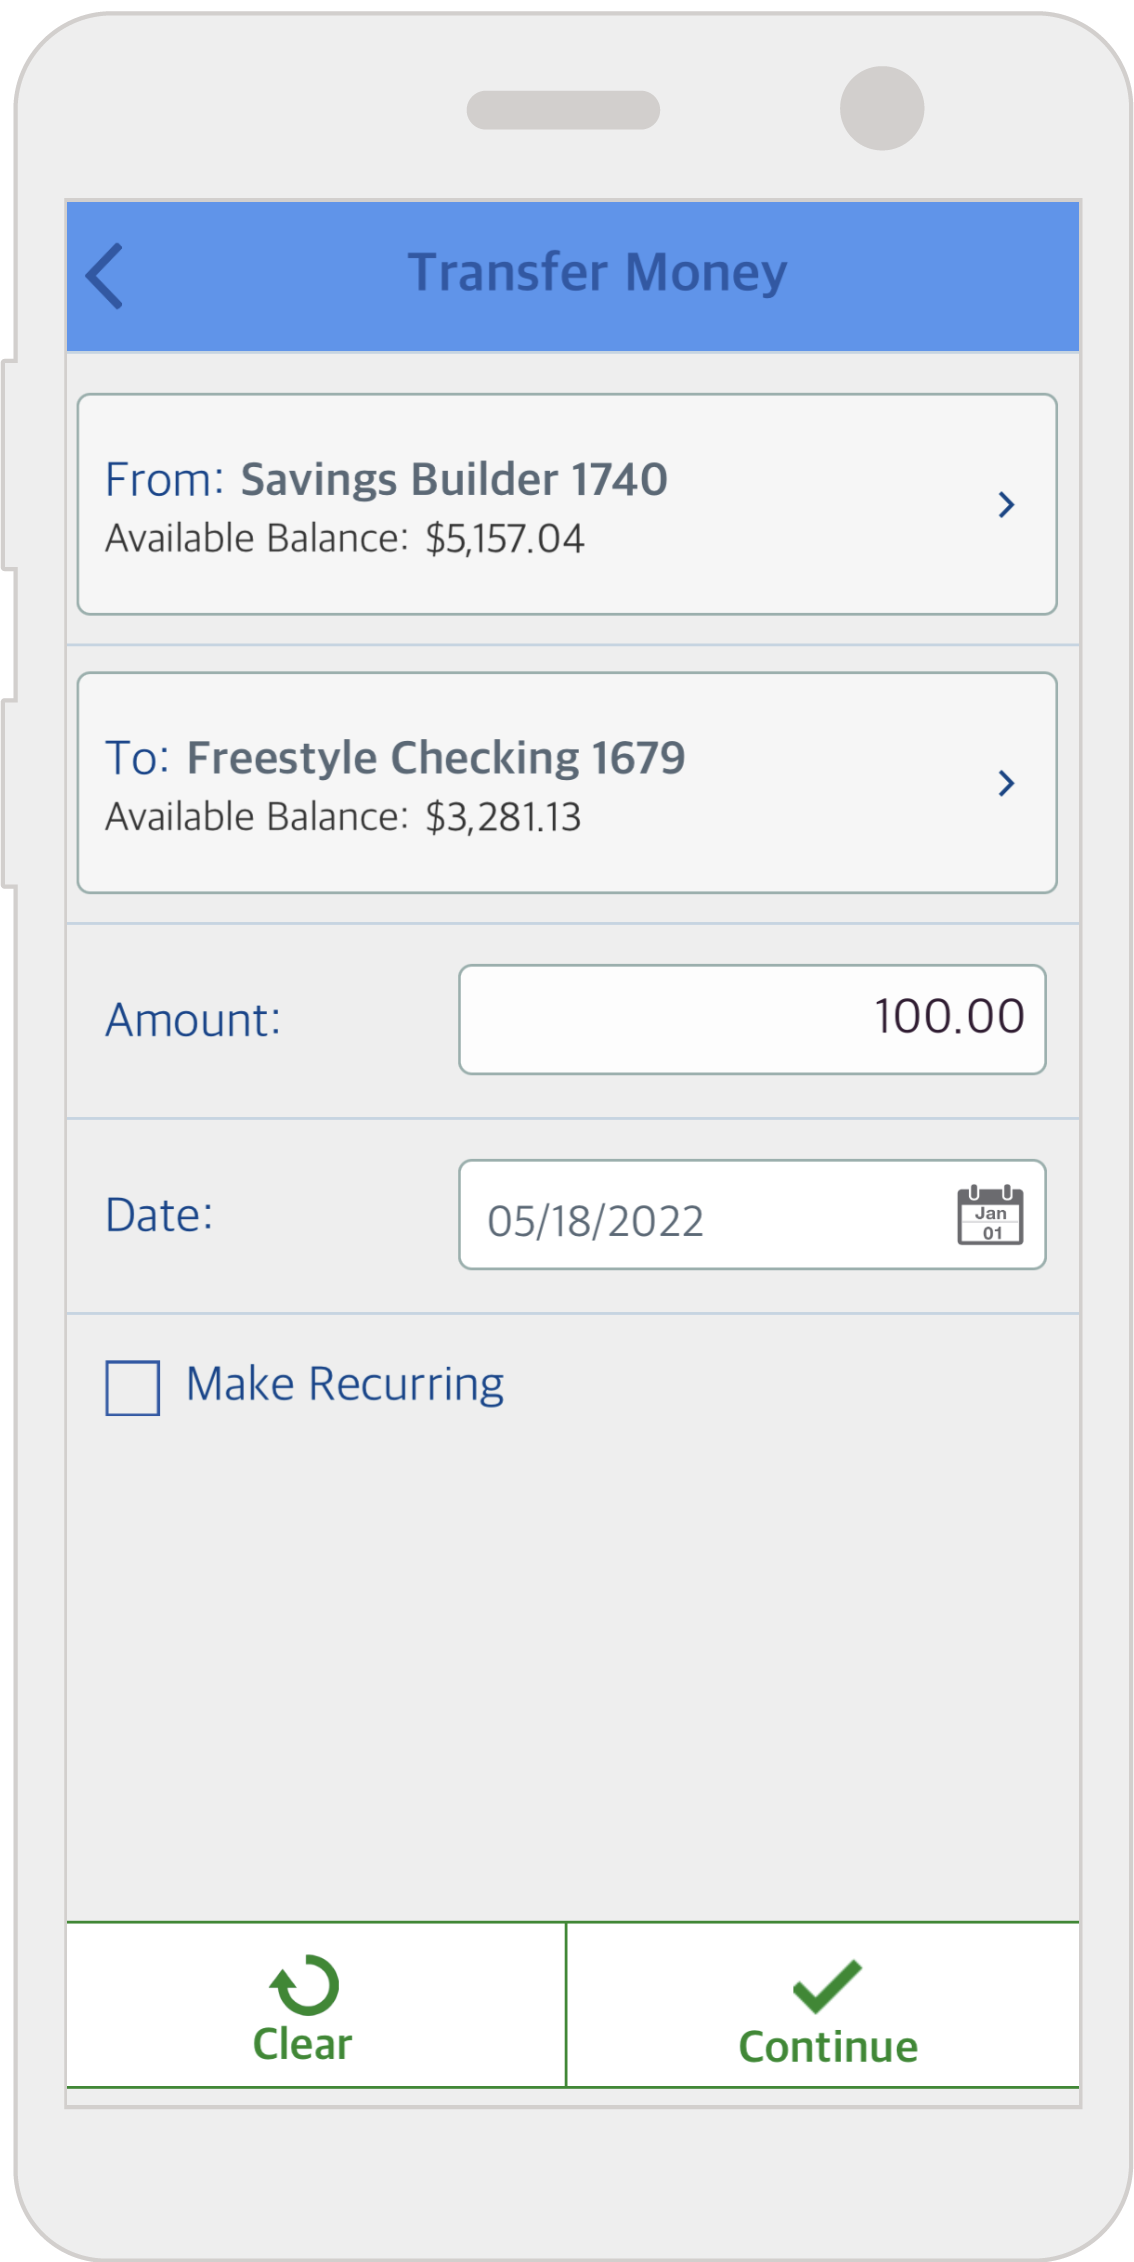Tap the back arrow in header
Image resolution: width=1134 pixels, height=2262 pixels.
[105, 276]
